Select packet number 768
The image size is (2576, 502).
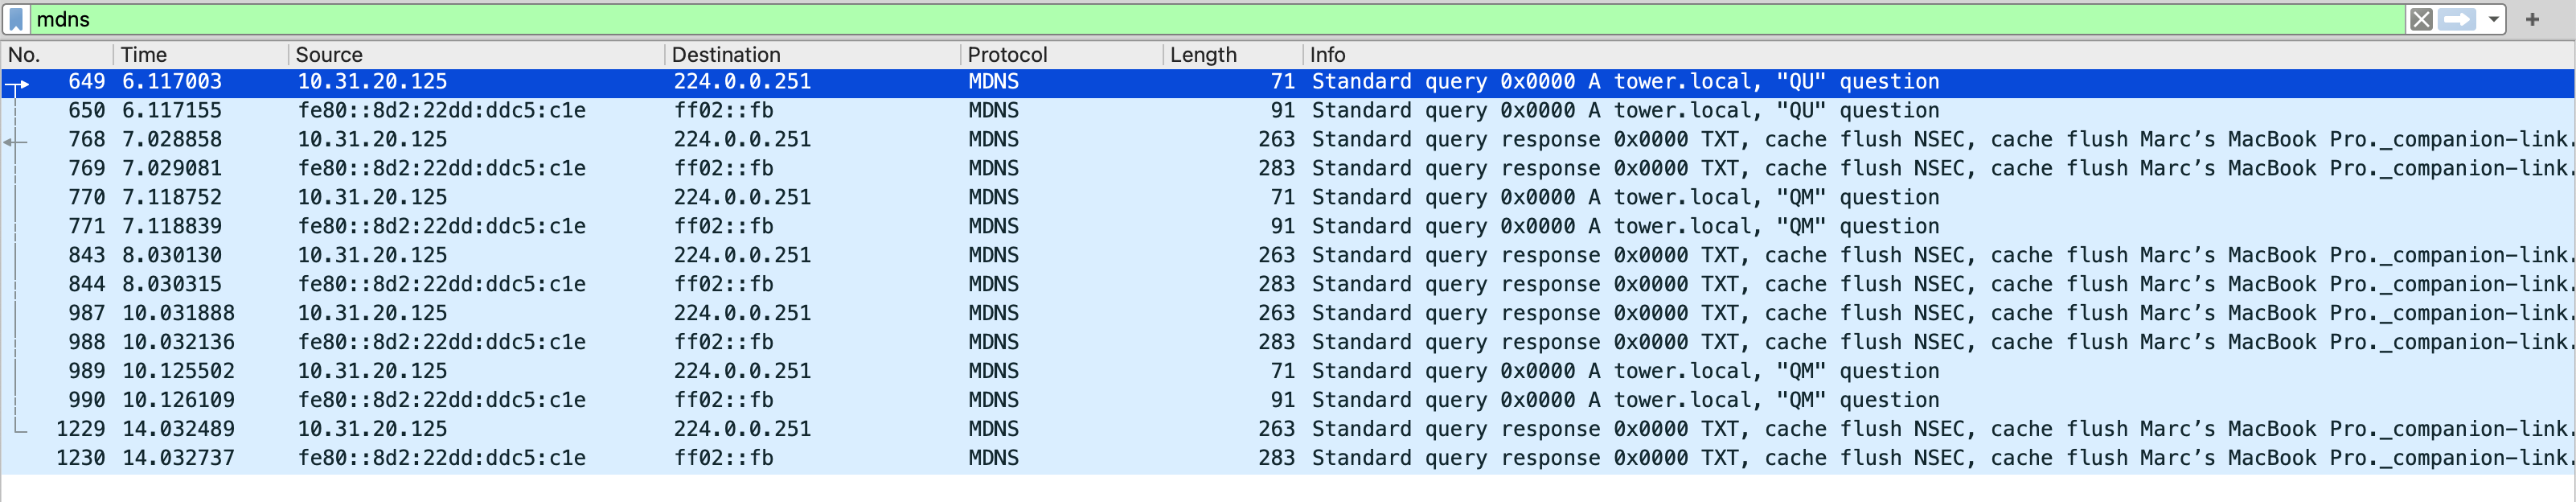click(x=1288, y=140)
